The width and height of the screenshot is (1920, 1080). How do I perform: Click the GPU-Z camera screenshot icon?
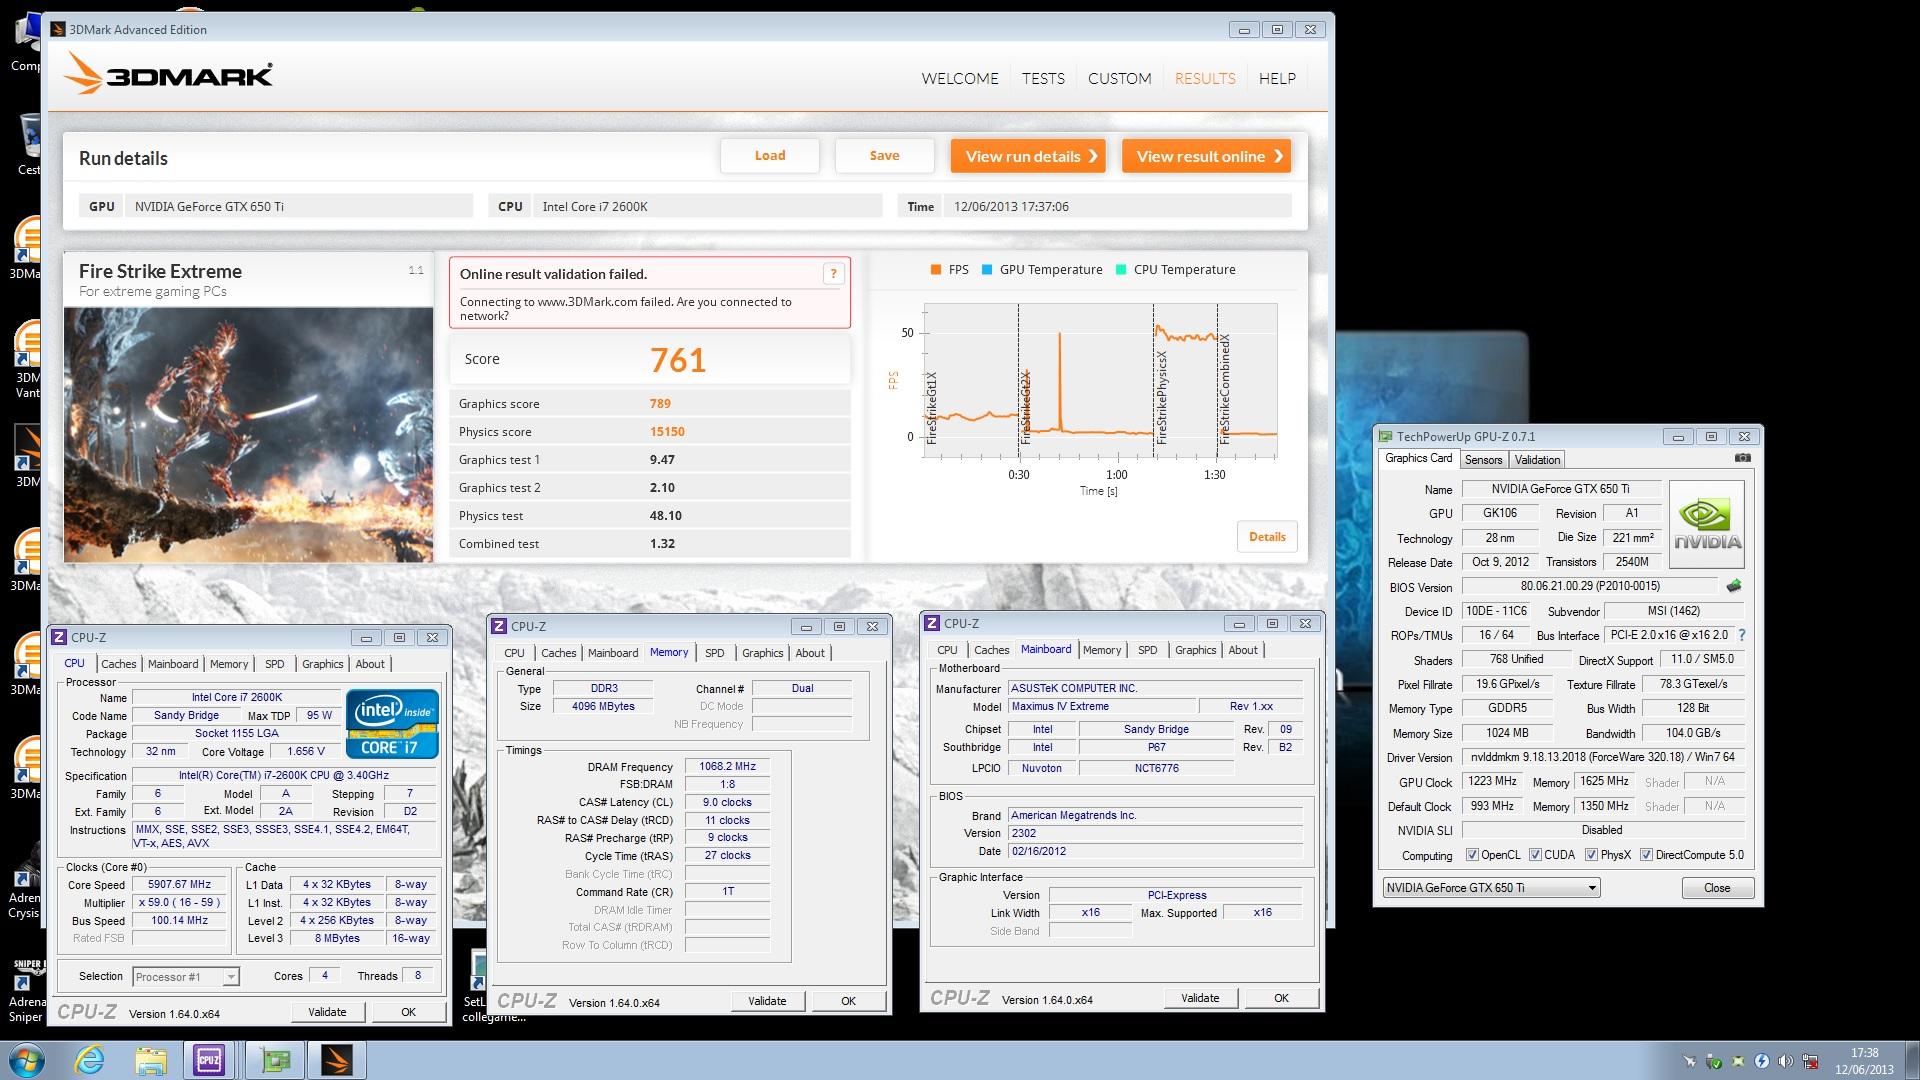1743,458
